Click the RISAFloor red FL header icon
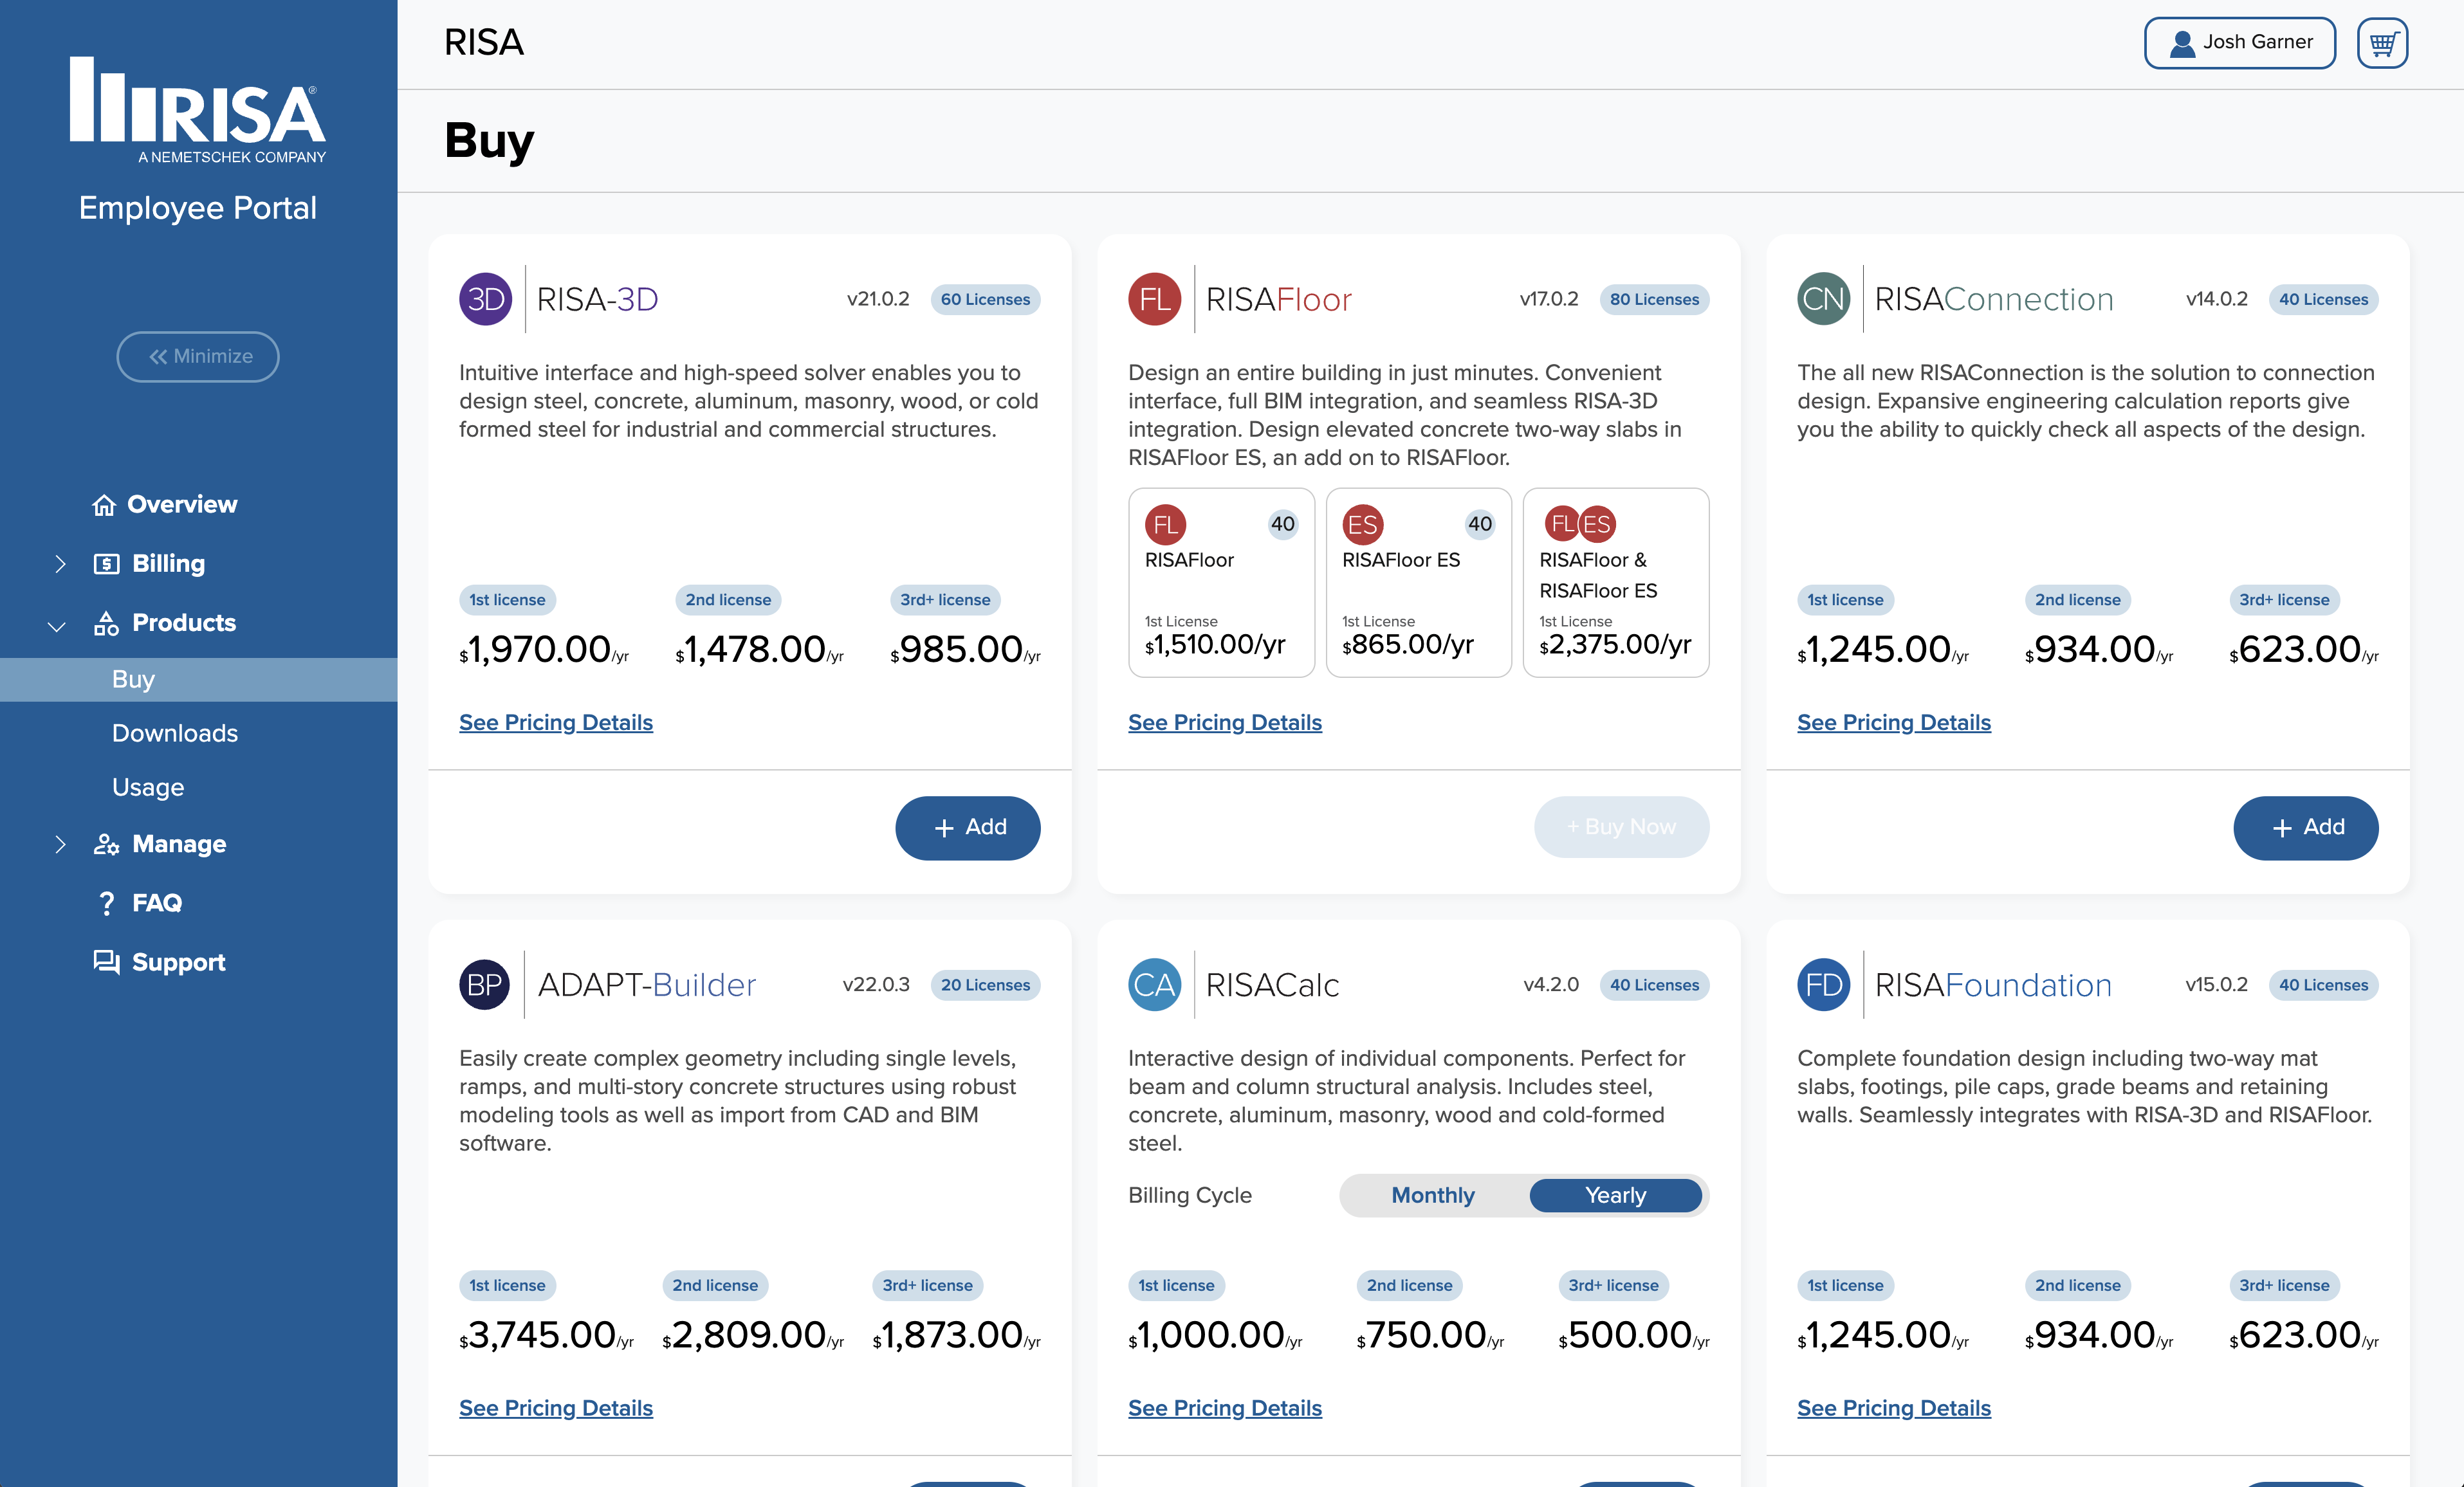The width and height of the screenshot is (2464, 1487). [x=1154, y=299]
